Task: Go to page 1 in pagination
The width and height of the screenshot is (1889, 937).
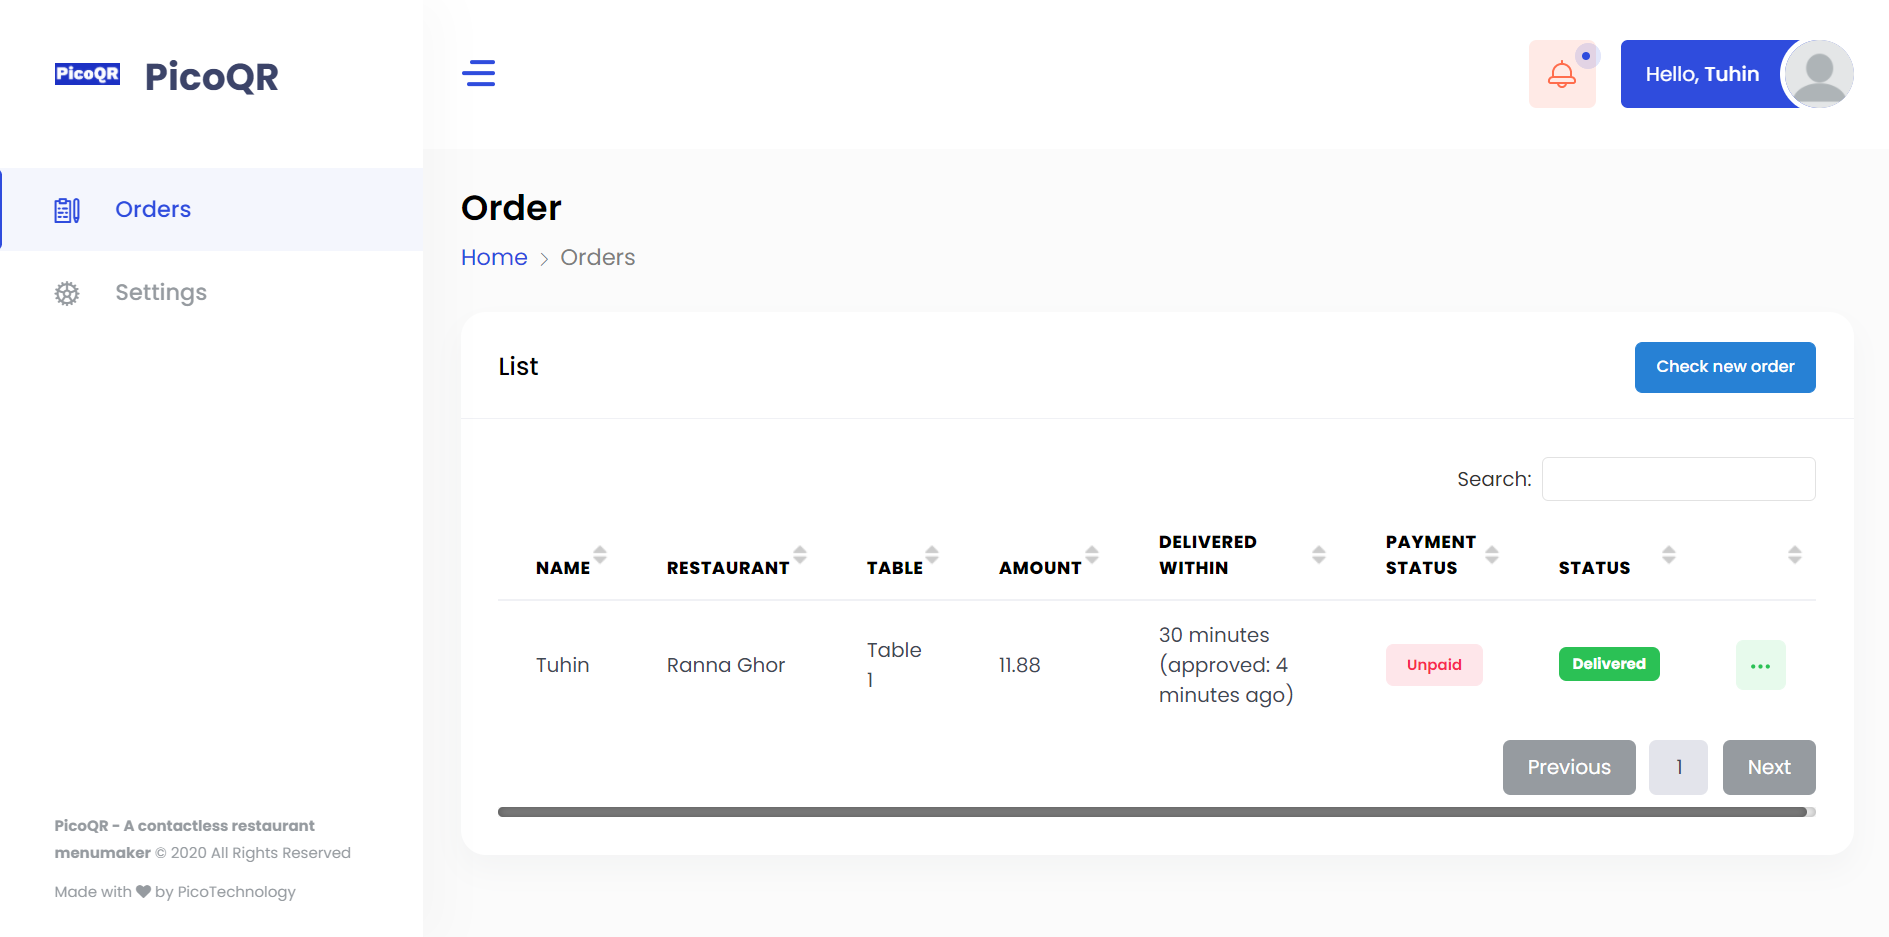Action: [1678, 767]
